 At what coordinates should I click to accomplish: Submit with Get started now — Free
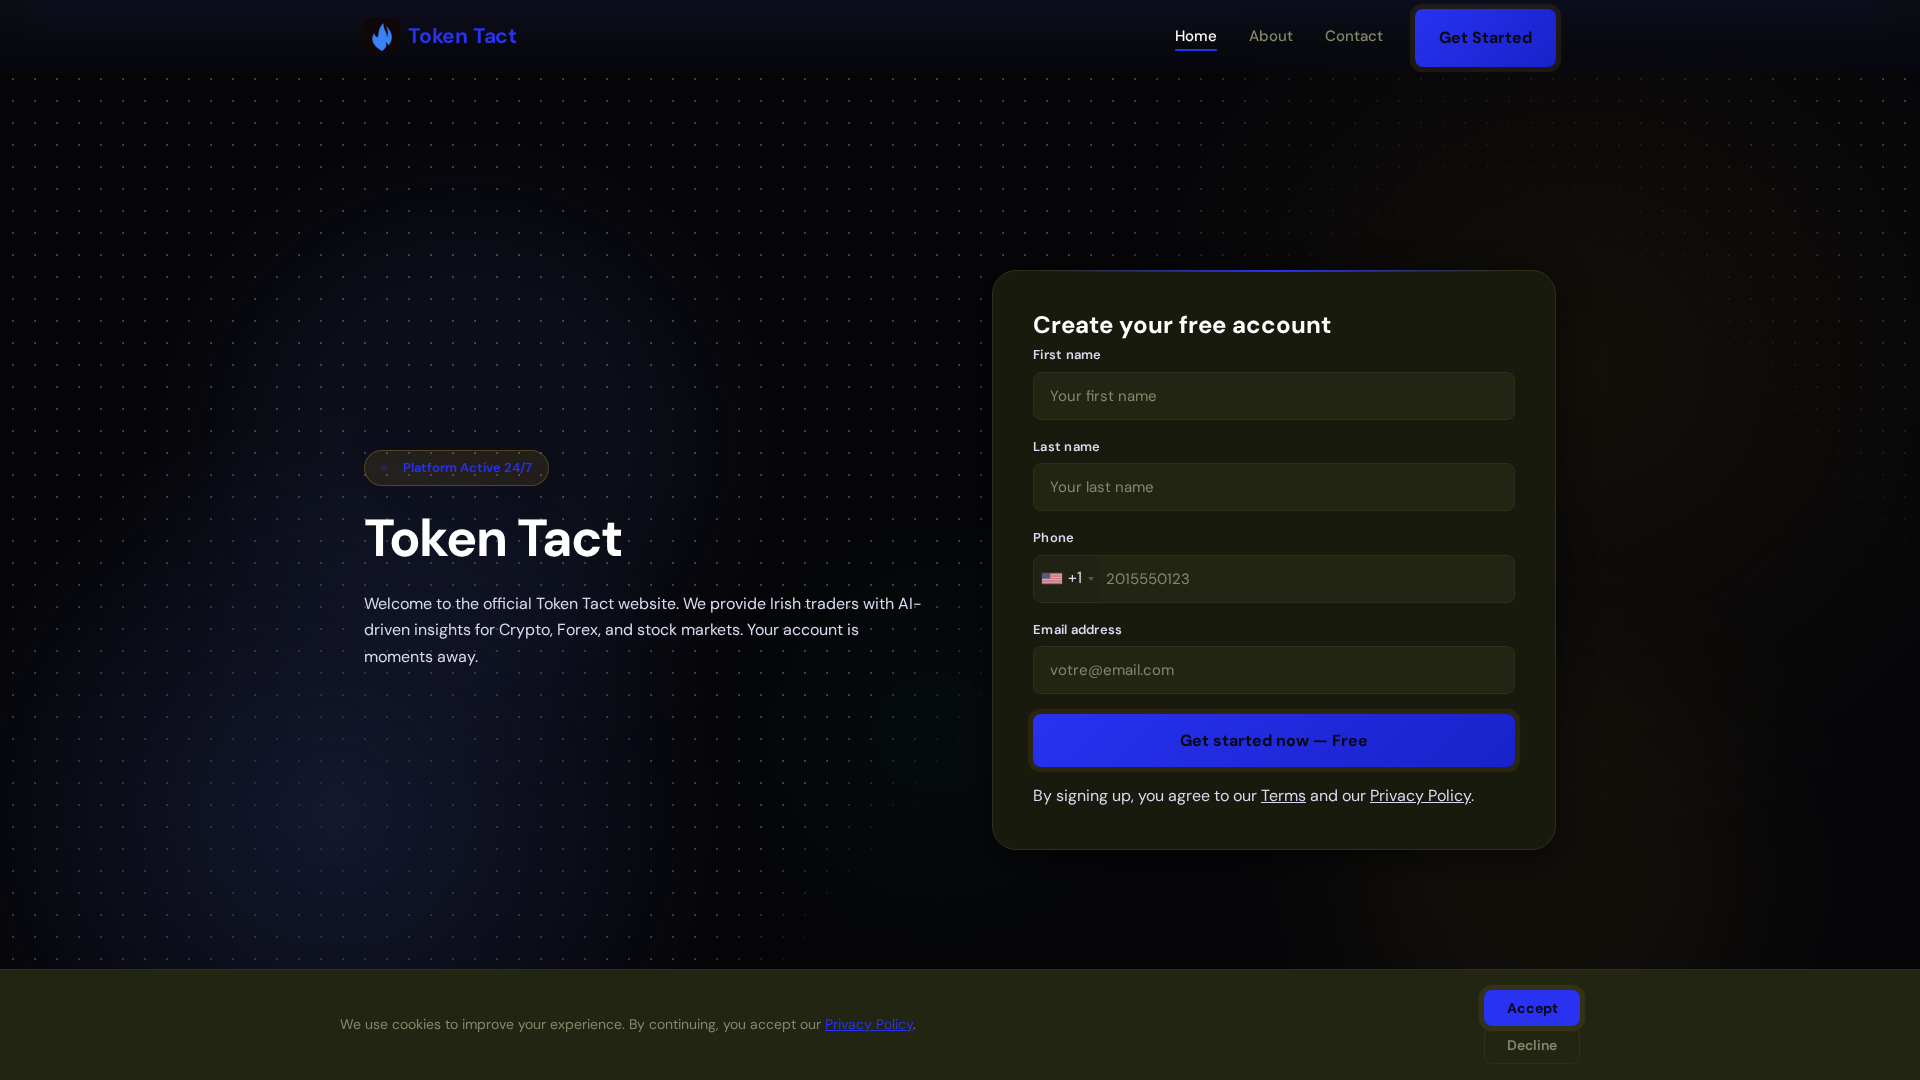coord(1273,740)
